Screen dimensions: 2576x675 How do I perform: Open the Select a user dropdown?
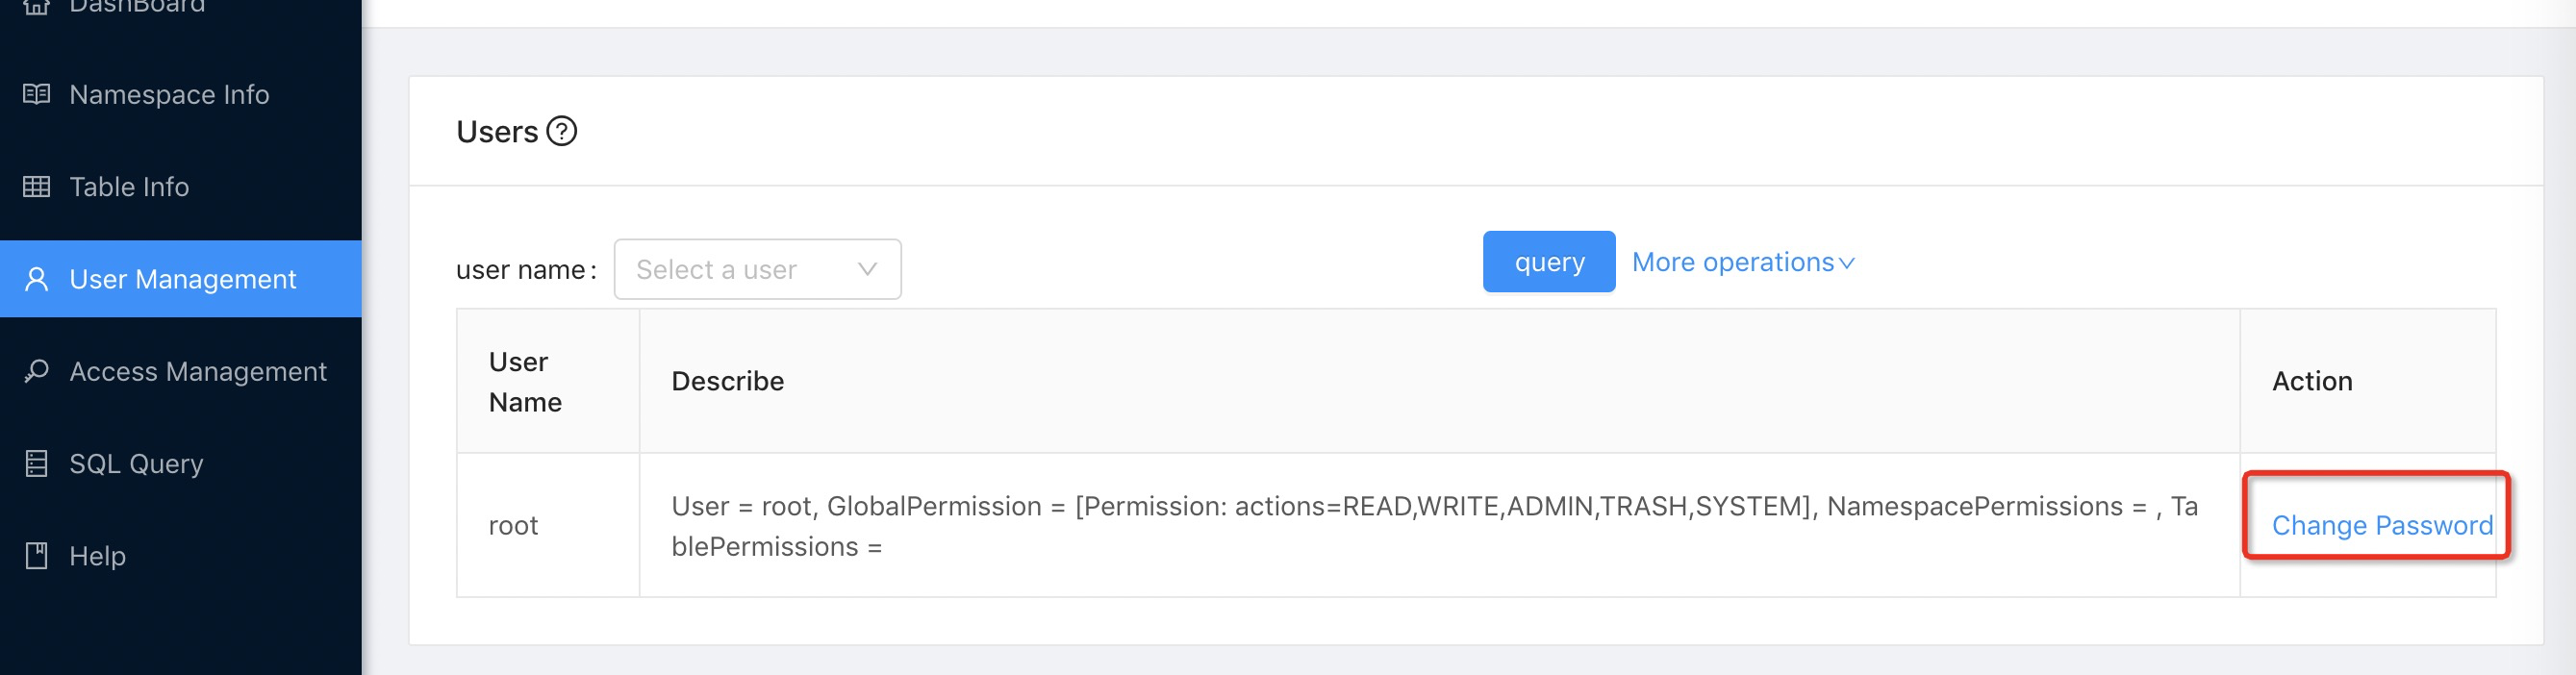click(x=757, y=269)
